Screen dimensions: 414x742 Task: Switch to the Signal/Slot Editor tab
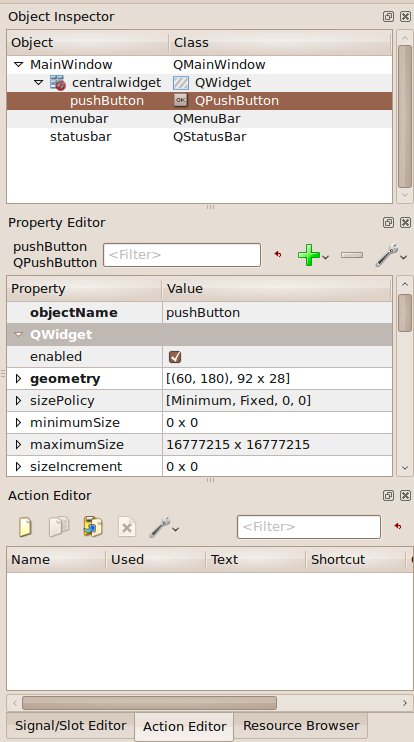click(70, 726)
